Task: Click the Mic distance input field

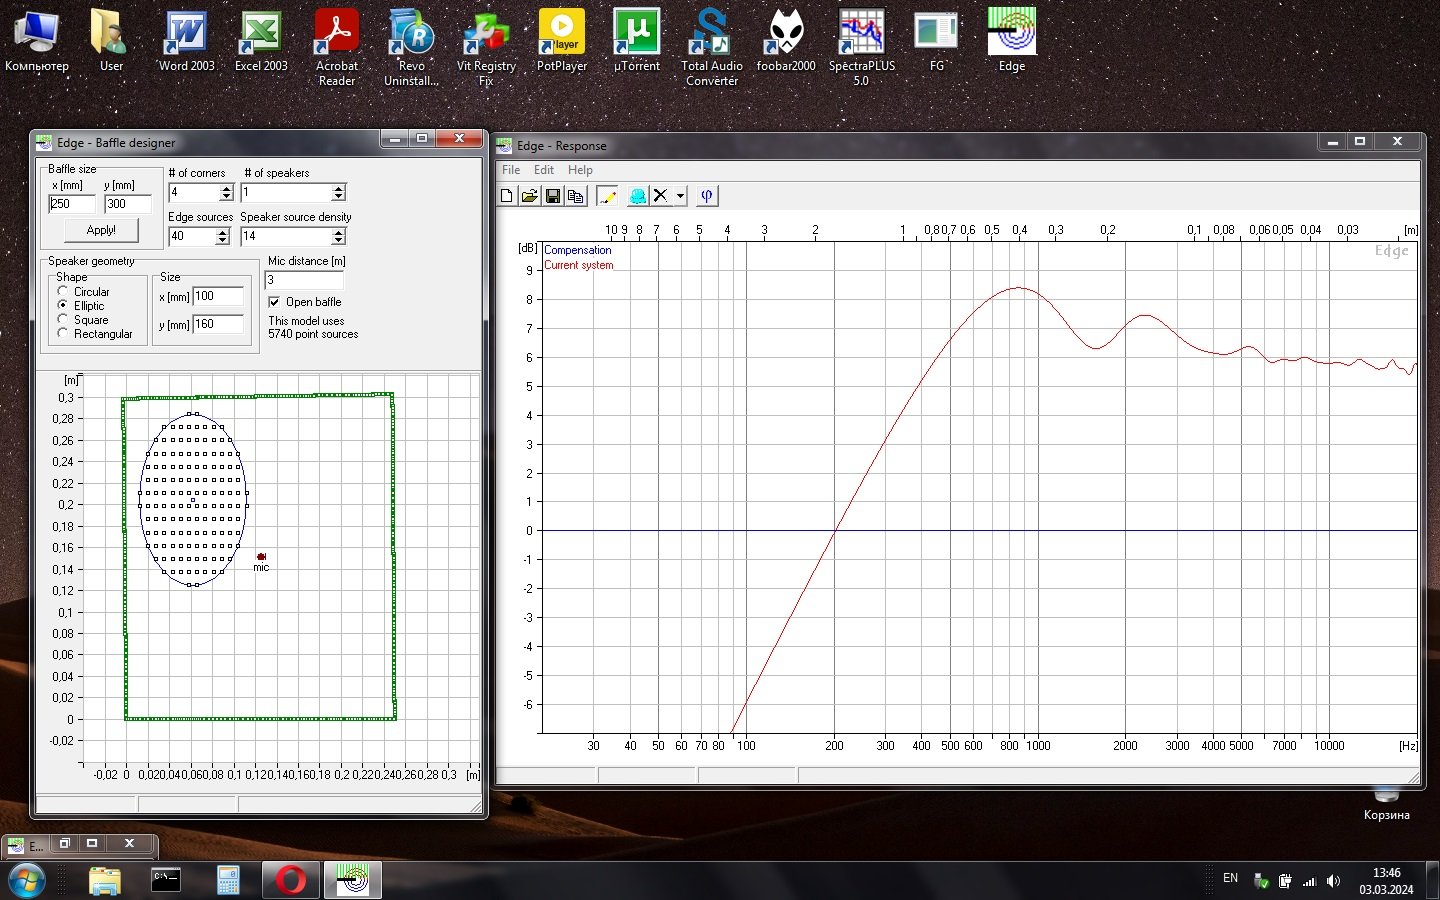Action: tap(304, 280)
